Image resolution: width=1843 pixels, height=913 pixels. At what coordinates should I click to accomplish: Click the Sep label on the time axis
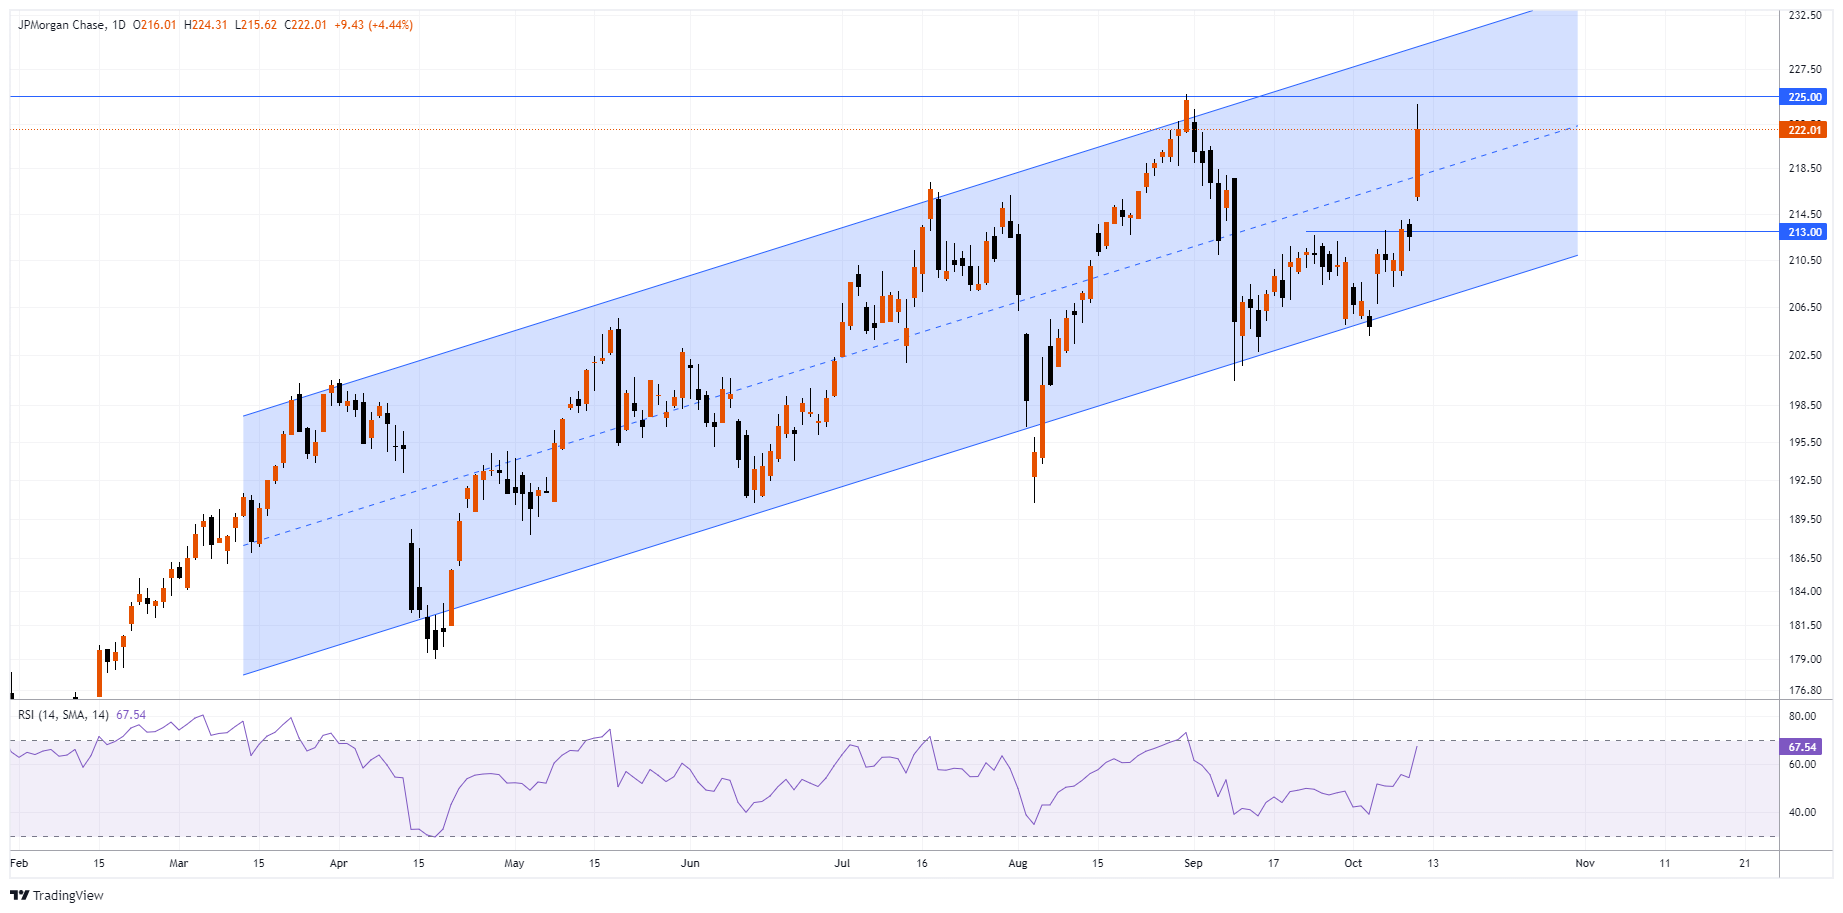(x=1193, y=863)
